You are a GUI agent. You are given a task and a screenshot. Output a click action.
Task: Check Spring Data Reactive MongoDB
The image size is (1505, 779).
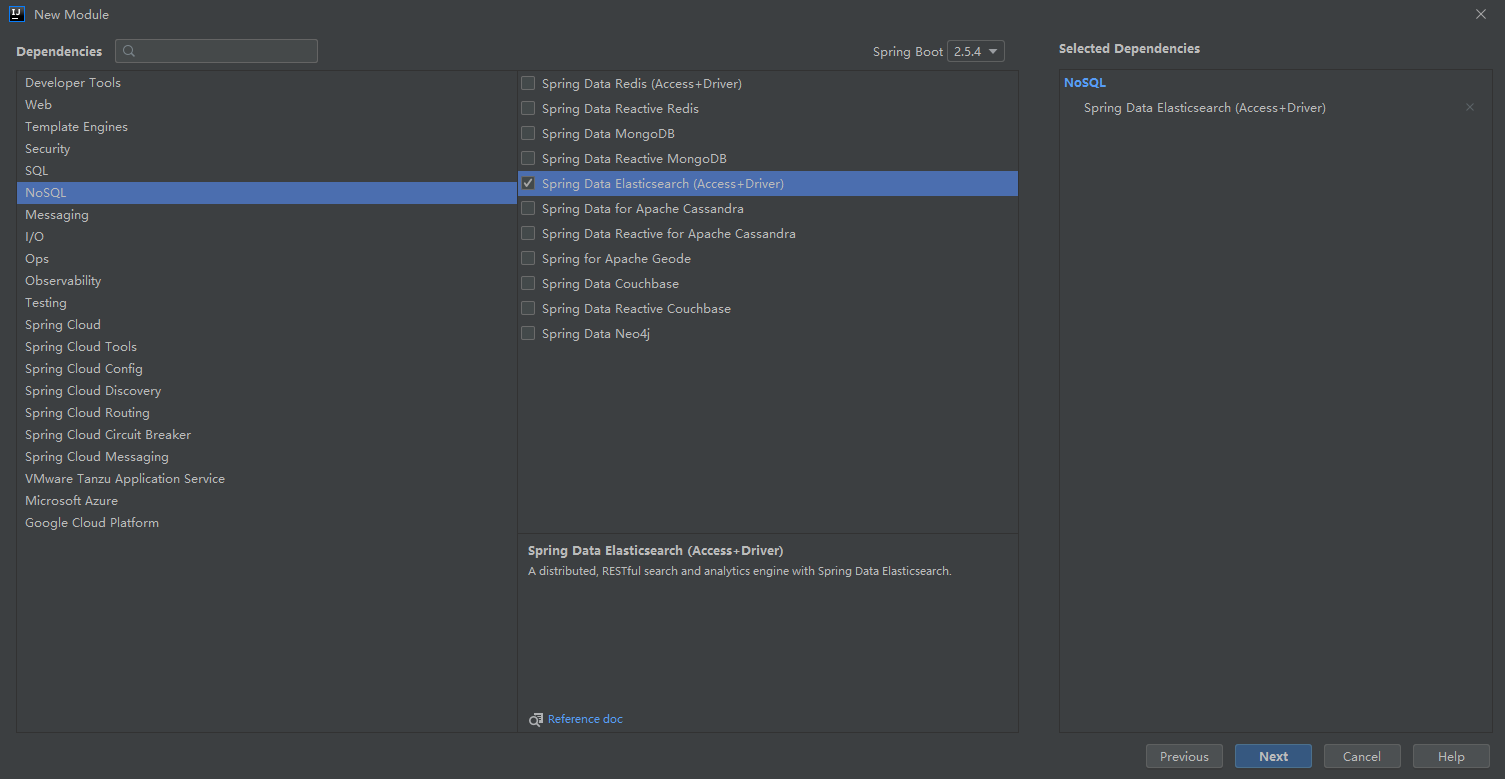528,158
